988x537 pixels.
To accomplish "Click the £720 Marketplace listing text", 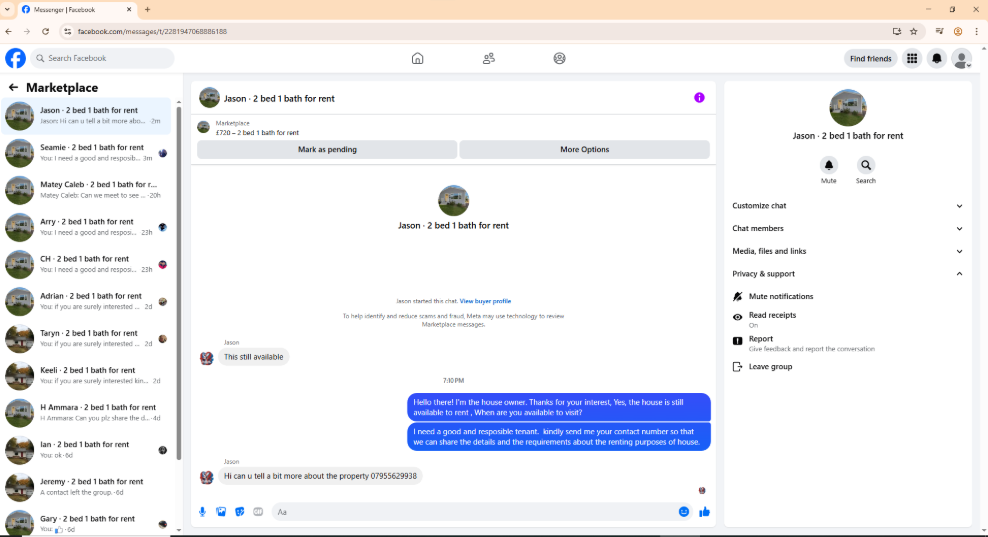I will tap(257, 133).
